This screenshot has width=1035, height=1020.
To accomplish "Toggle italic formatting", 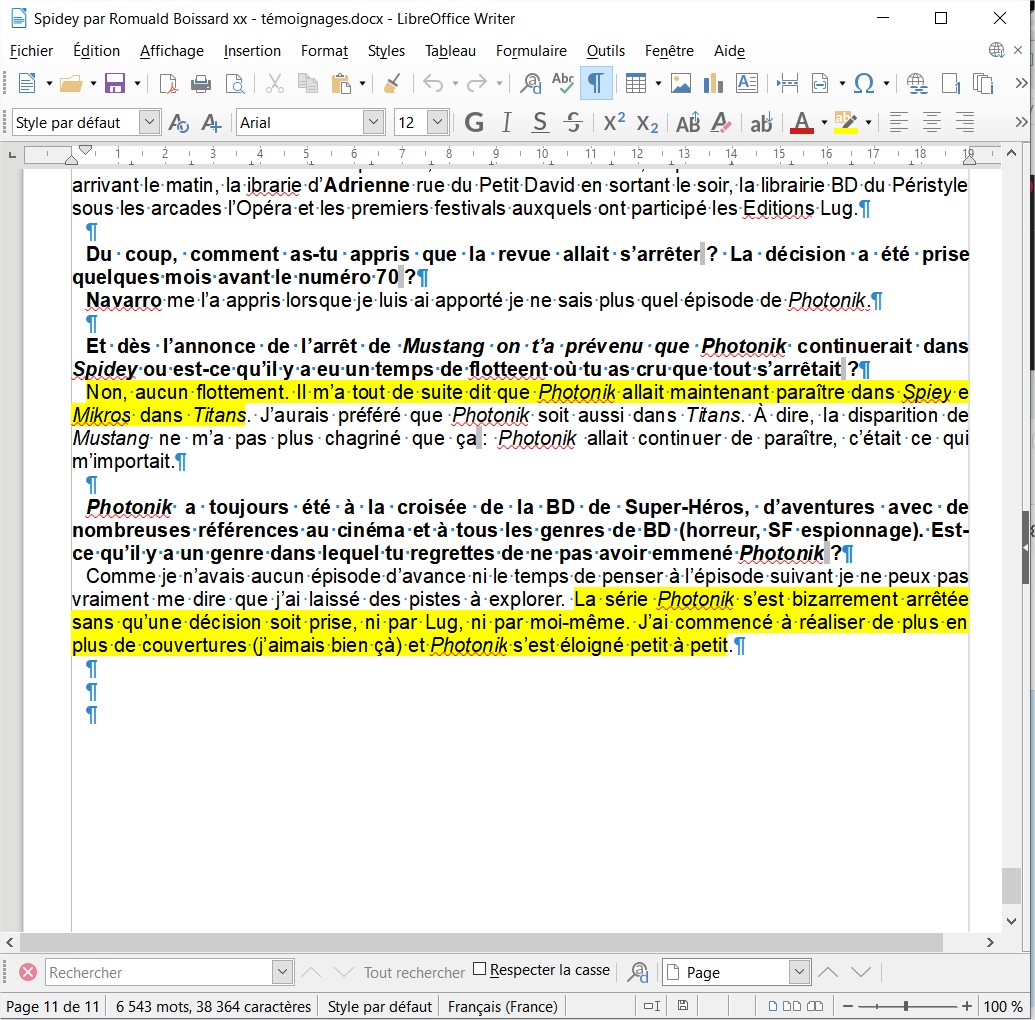I will pyautogui.click(x=507, y=123).
